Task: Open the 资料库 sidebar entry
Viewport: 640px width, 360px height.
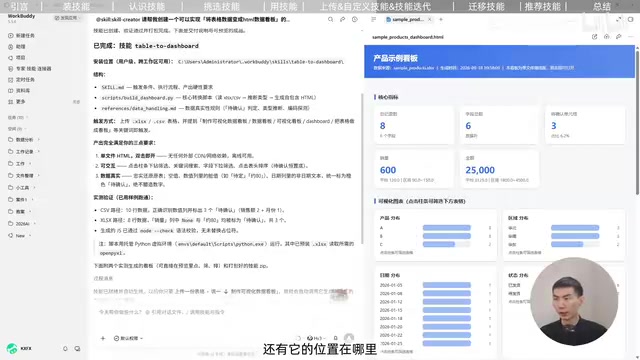Action: pos(19,91)
